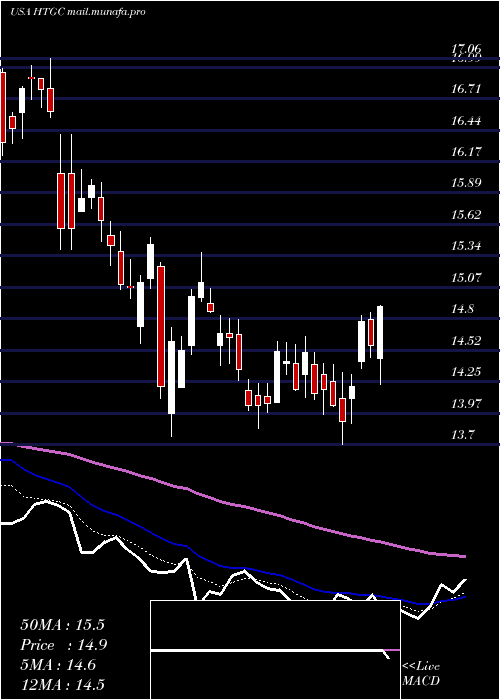
Task: Click the 17.06 price label
Action: (466, 48)
